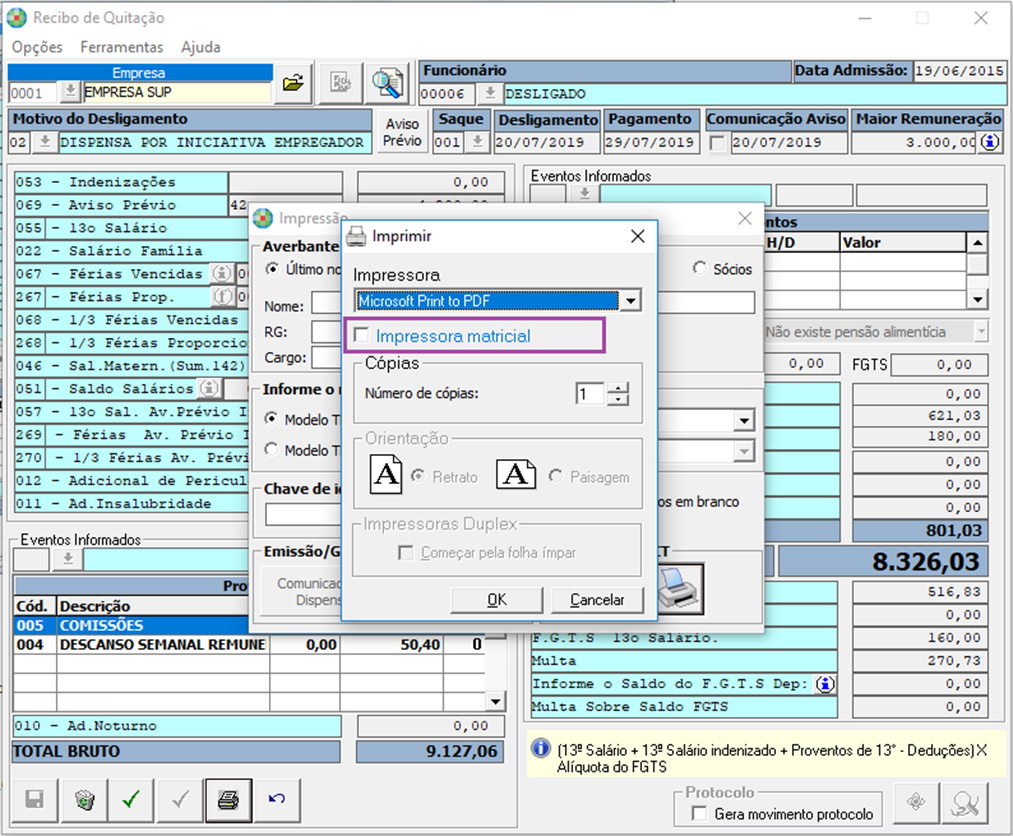
Task: Click info icon next to Férias Vencidas
Action: pos(222,274)
